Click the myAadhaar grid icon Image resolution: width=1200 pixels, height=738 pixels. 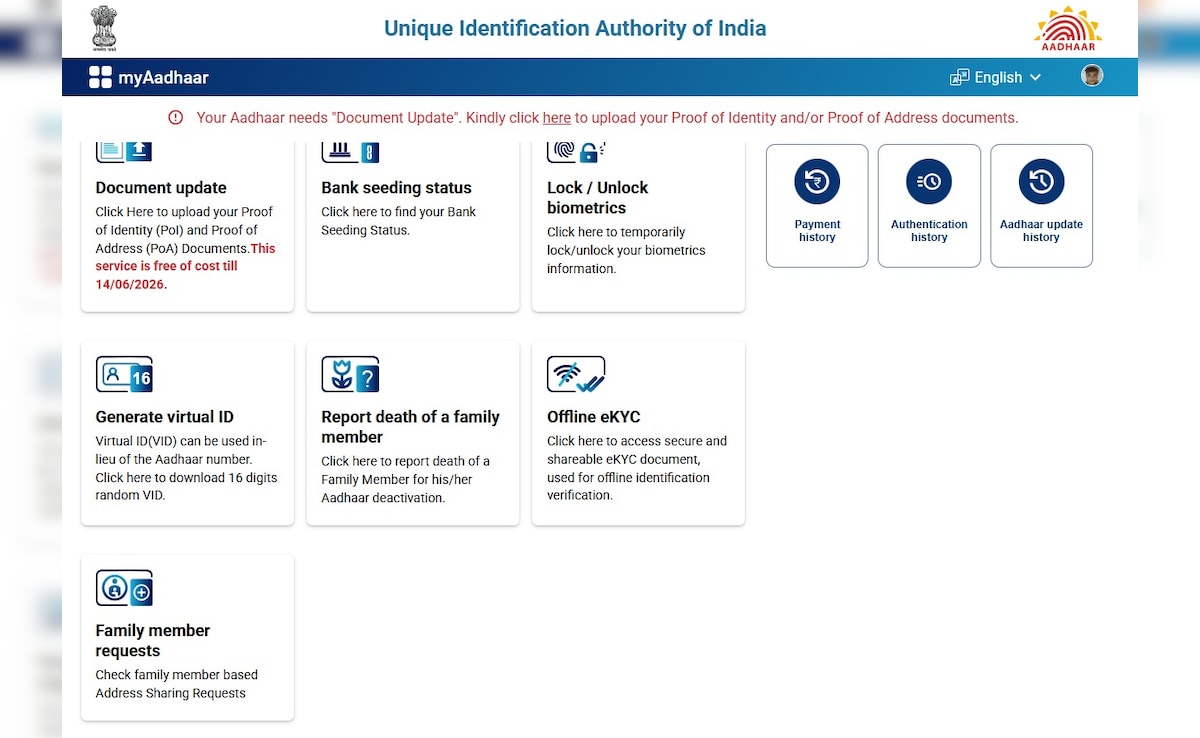(x=100, y=78)
